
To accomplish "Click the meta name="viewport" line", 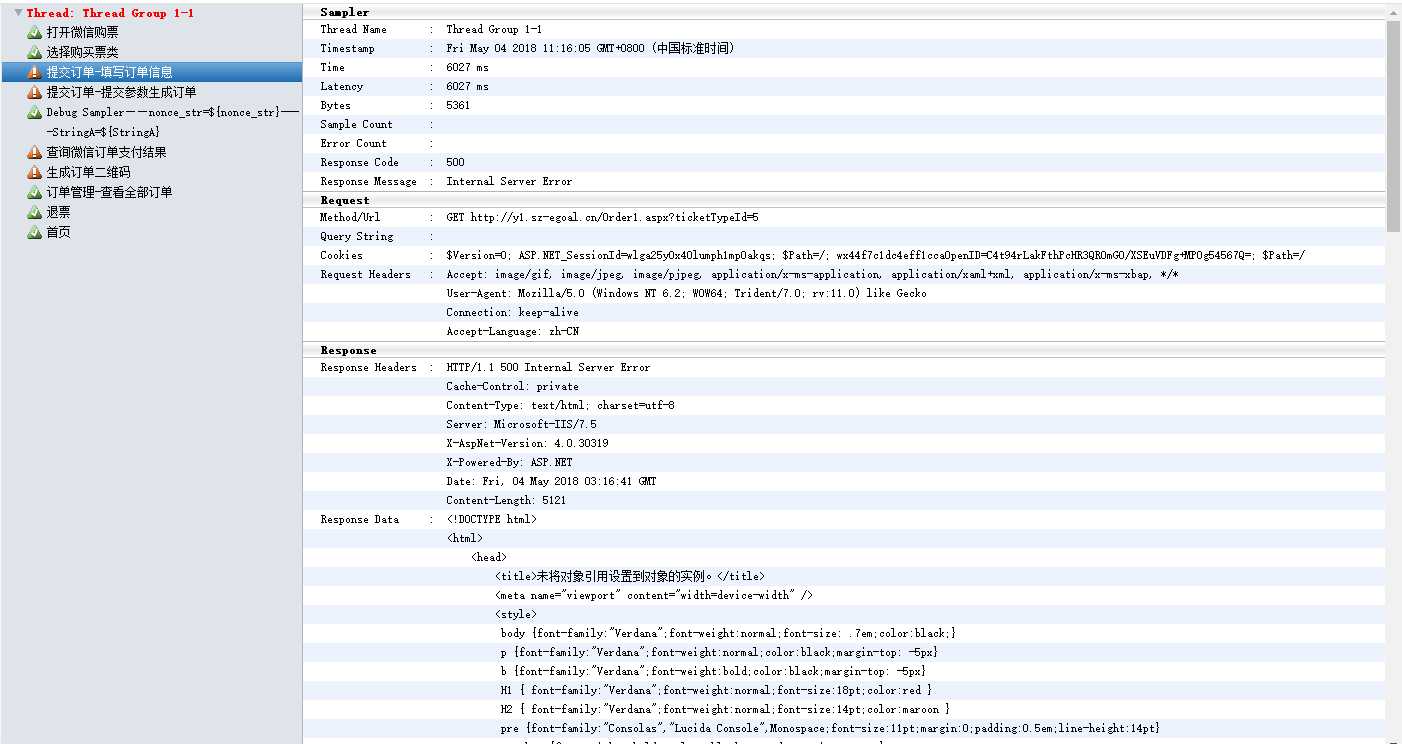I will tap(654, 595).
